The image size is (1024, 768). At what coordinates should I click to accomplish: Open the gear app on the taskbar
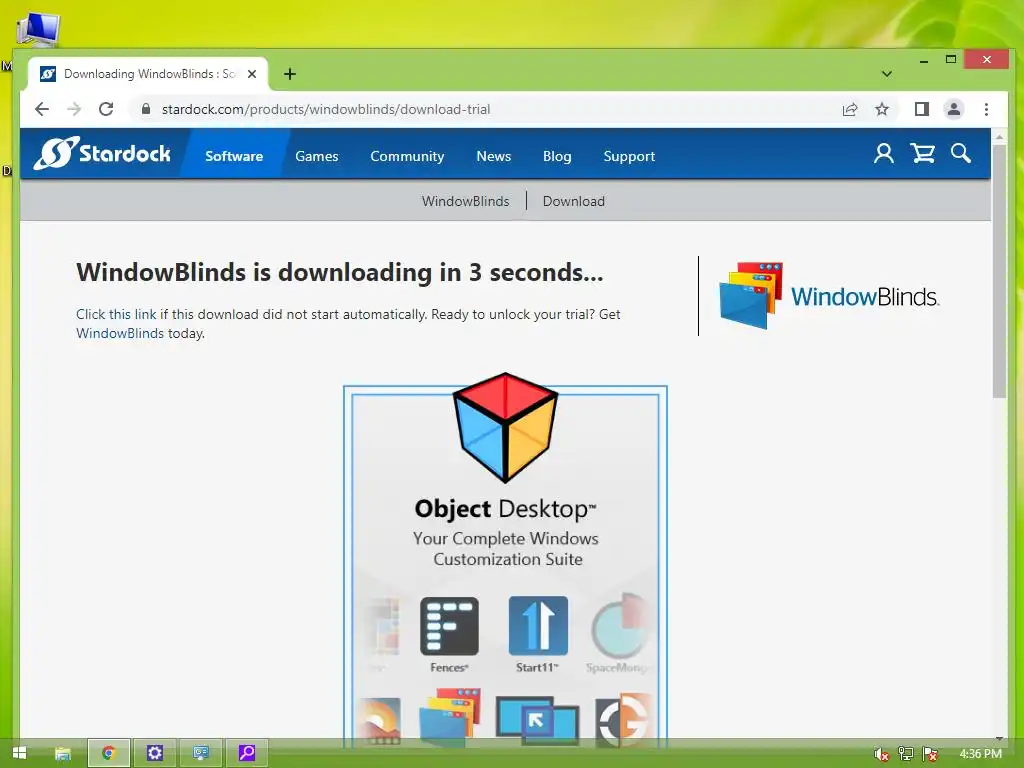click(155, 753)
